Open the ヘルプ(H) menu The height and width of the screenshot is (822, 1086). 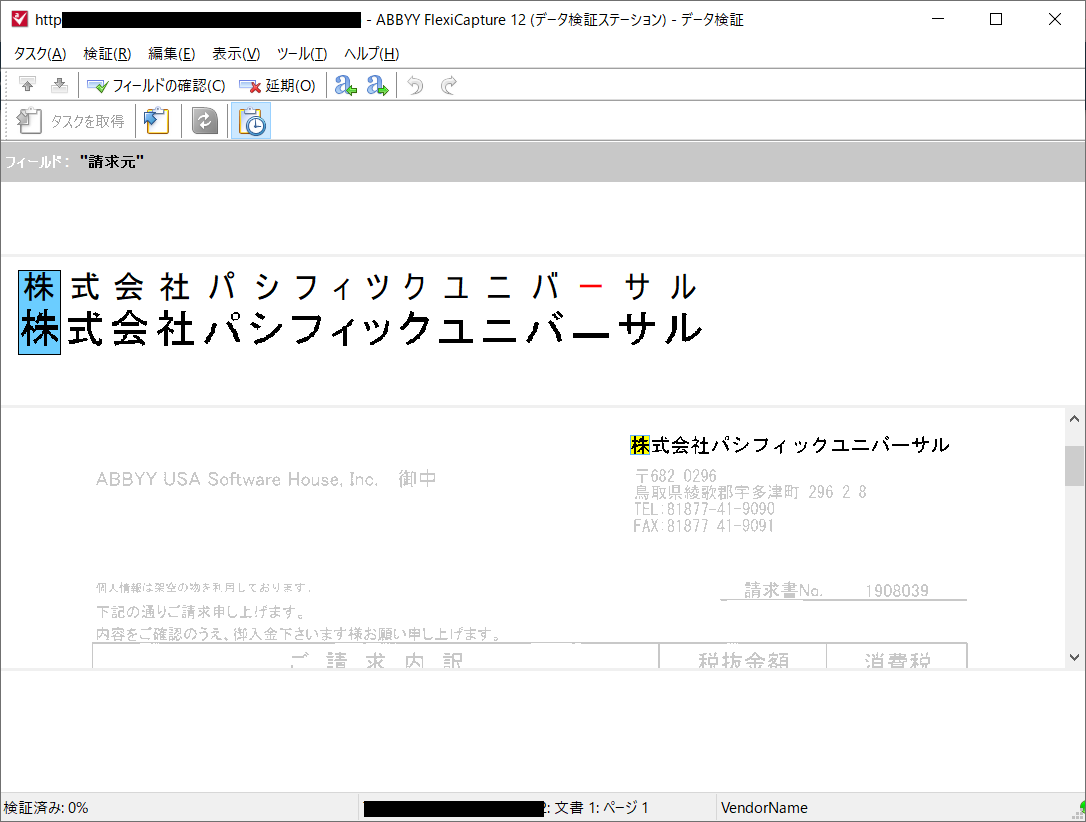pyautogui.click(x=372, y=54)
